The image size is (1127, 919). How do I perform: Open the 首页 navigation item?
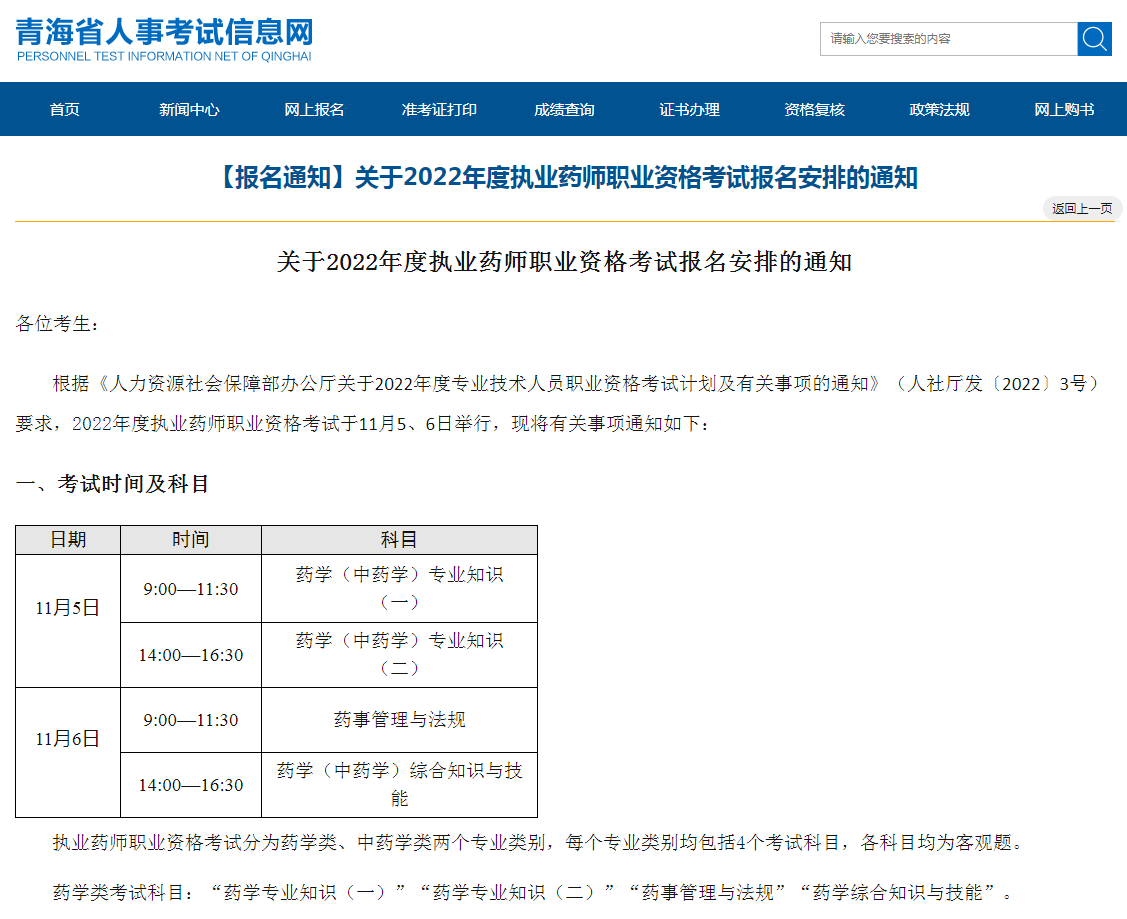coord(65,110)
